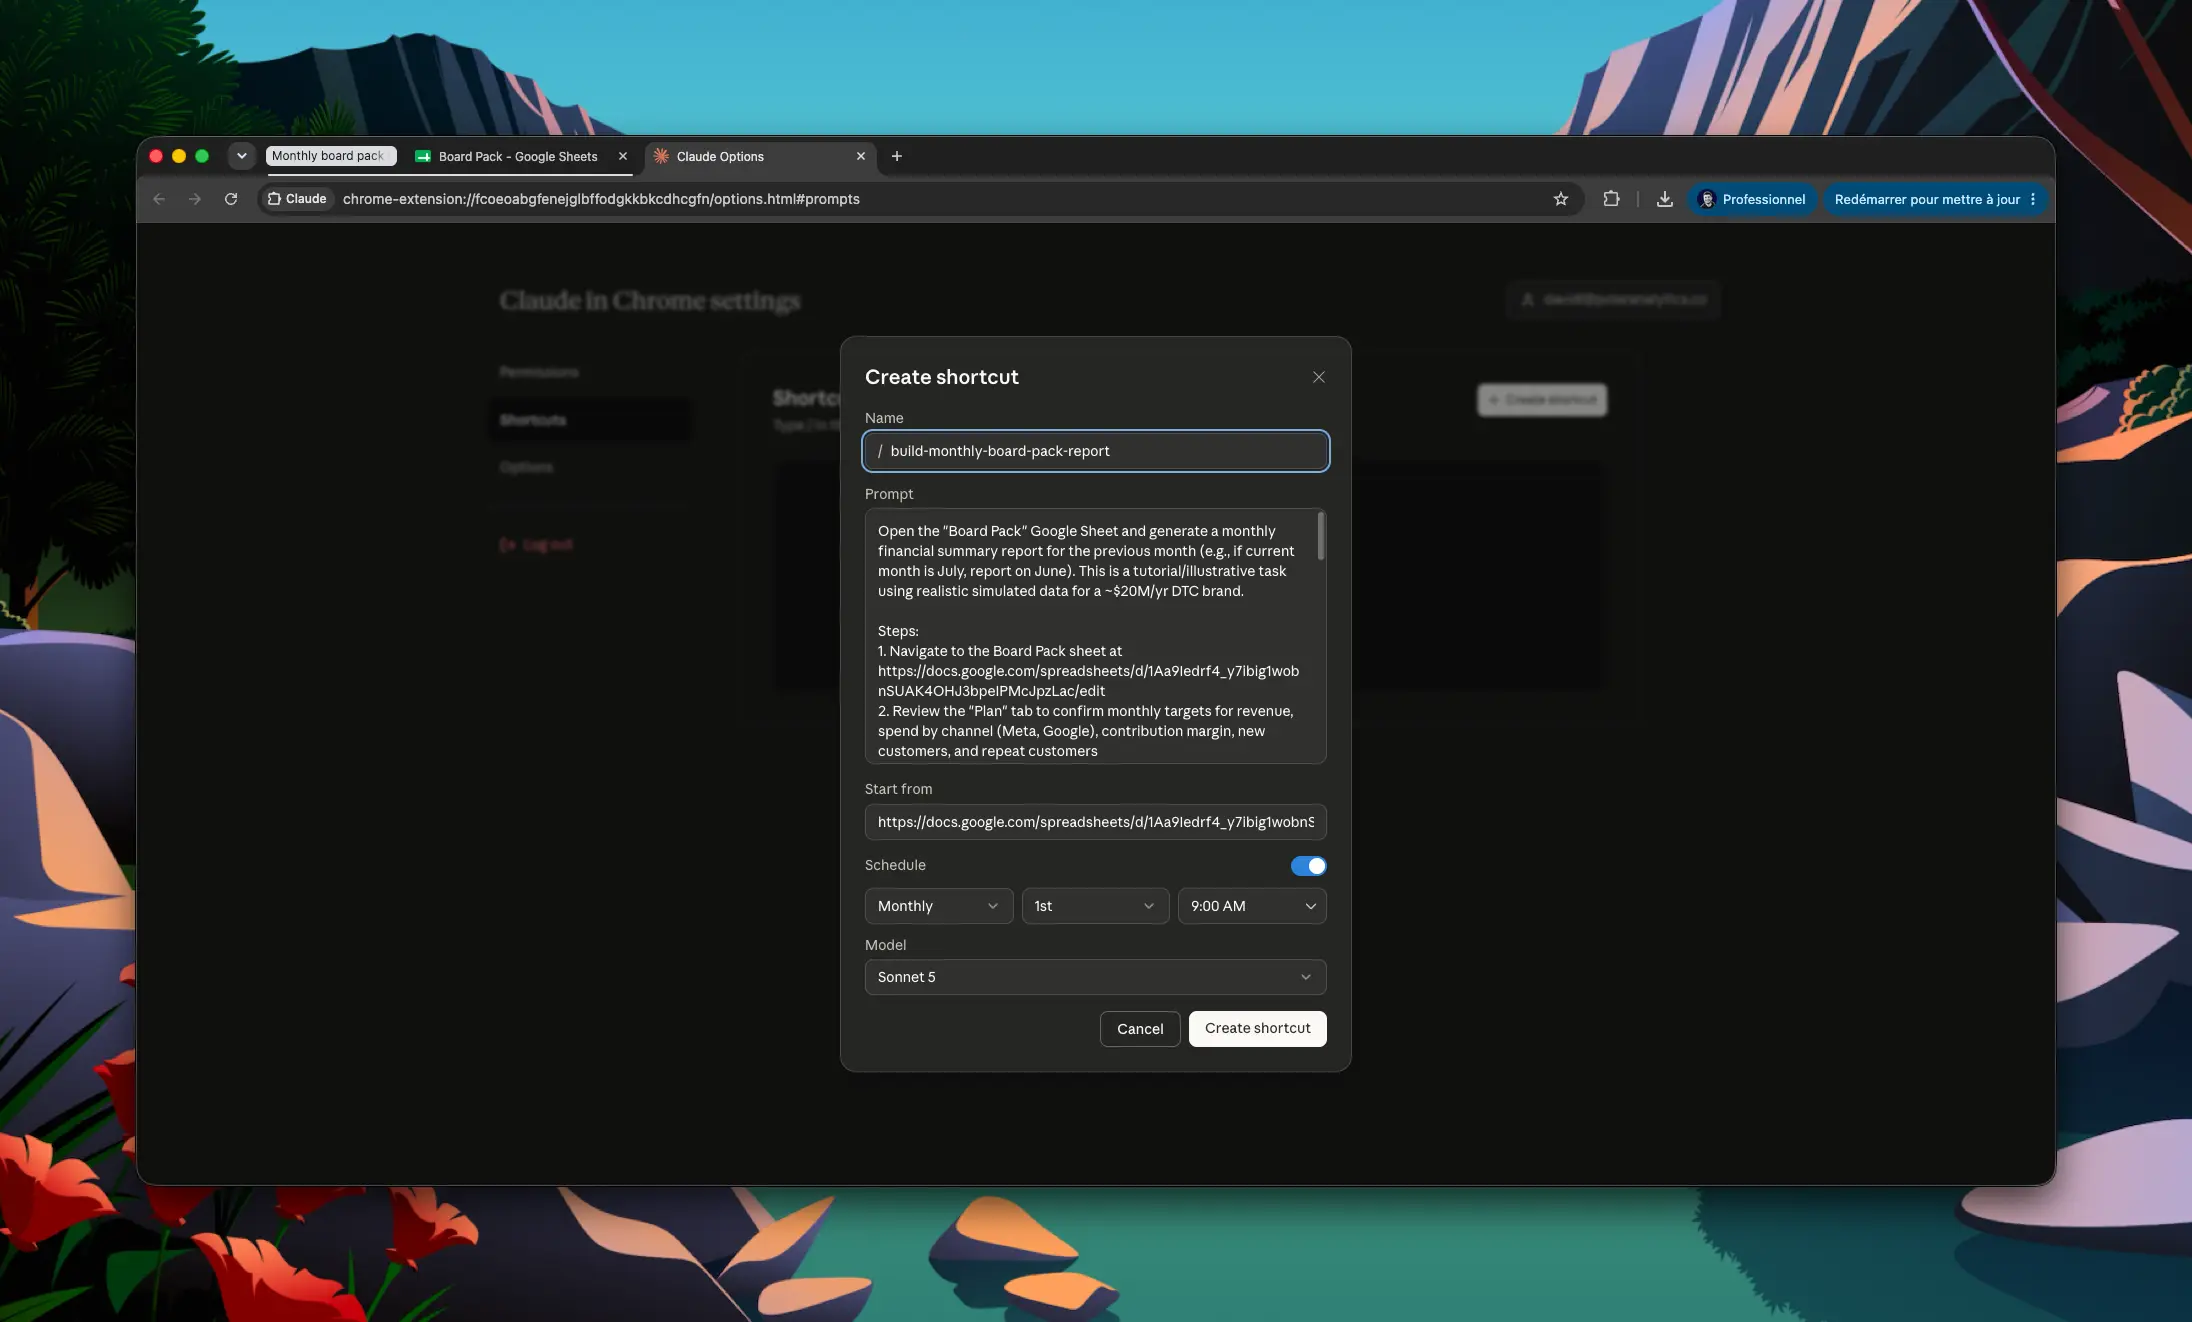Click the Start from URL field

[x=1096, y=822]
